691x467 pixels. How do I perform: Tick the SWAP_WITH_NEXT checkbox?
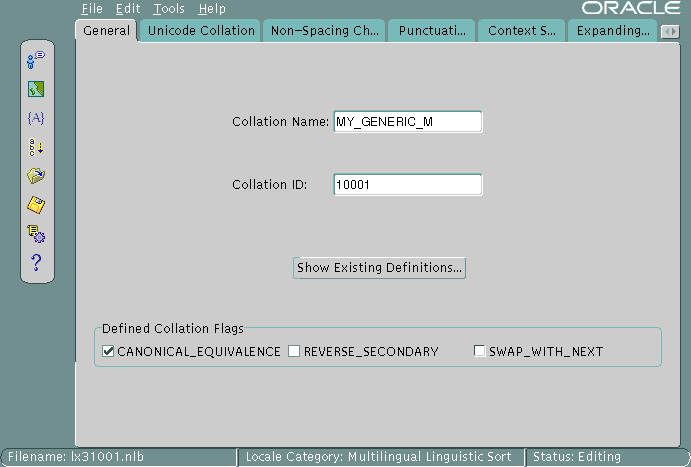[x=479, y=351]
